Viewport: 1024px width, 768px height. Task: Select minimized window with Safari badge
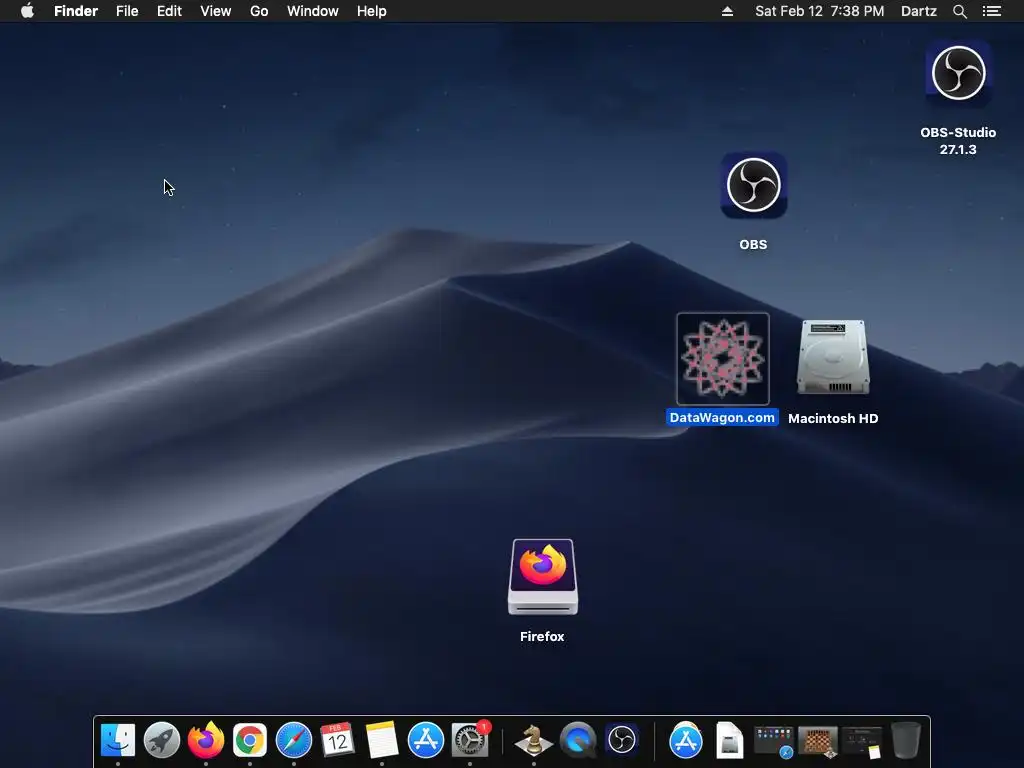pyautogui.click(x=774, y=743)
